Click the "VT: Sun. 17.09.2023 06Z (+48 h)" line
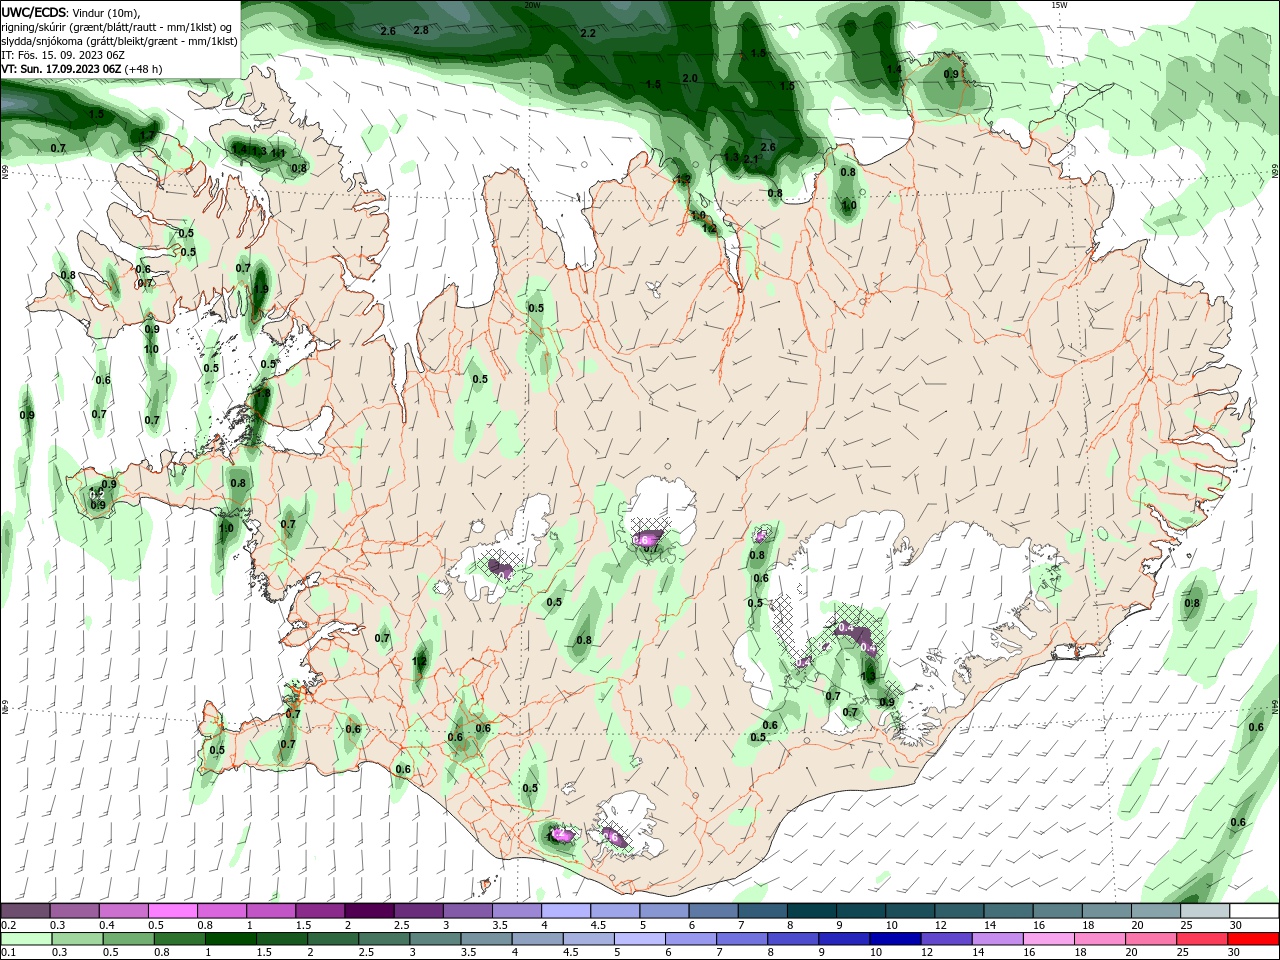 pyautogui.click(x=81, y=69)
